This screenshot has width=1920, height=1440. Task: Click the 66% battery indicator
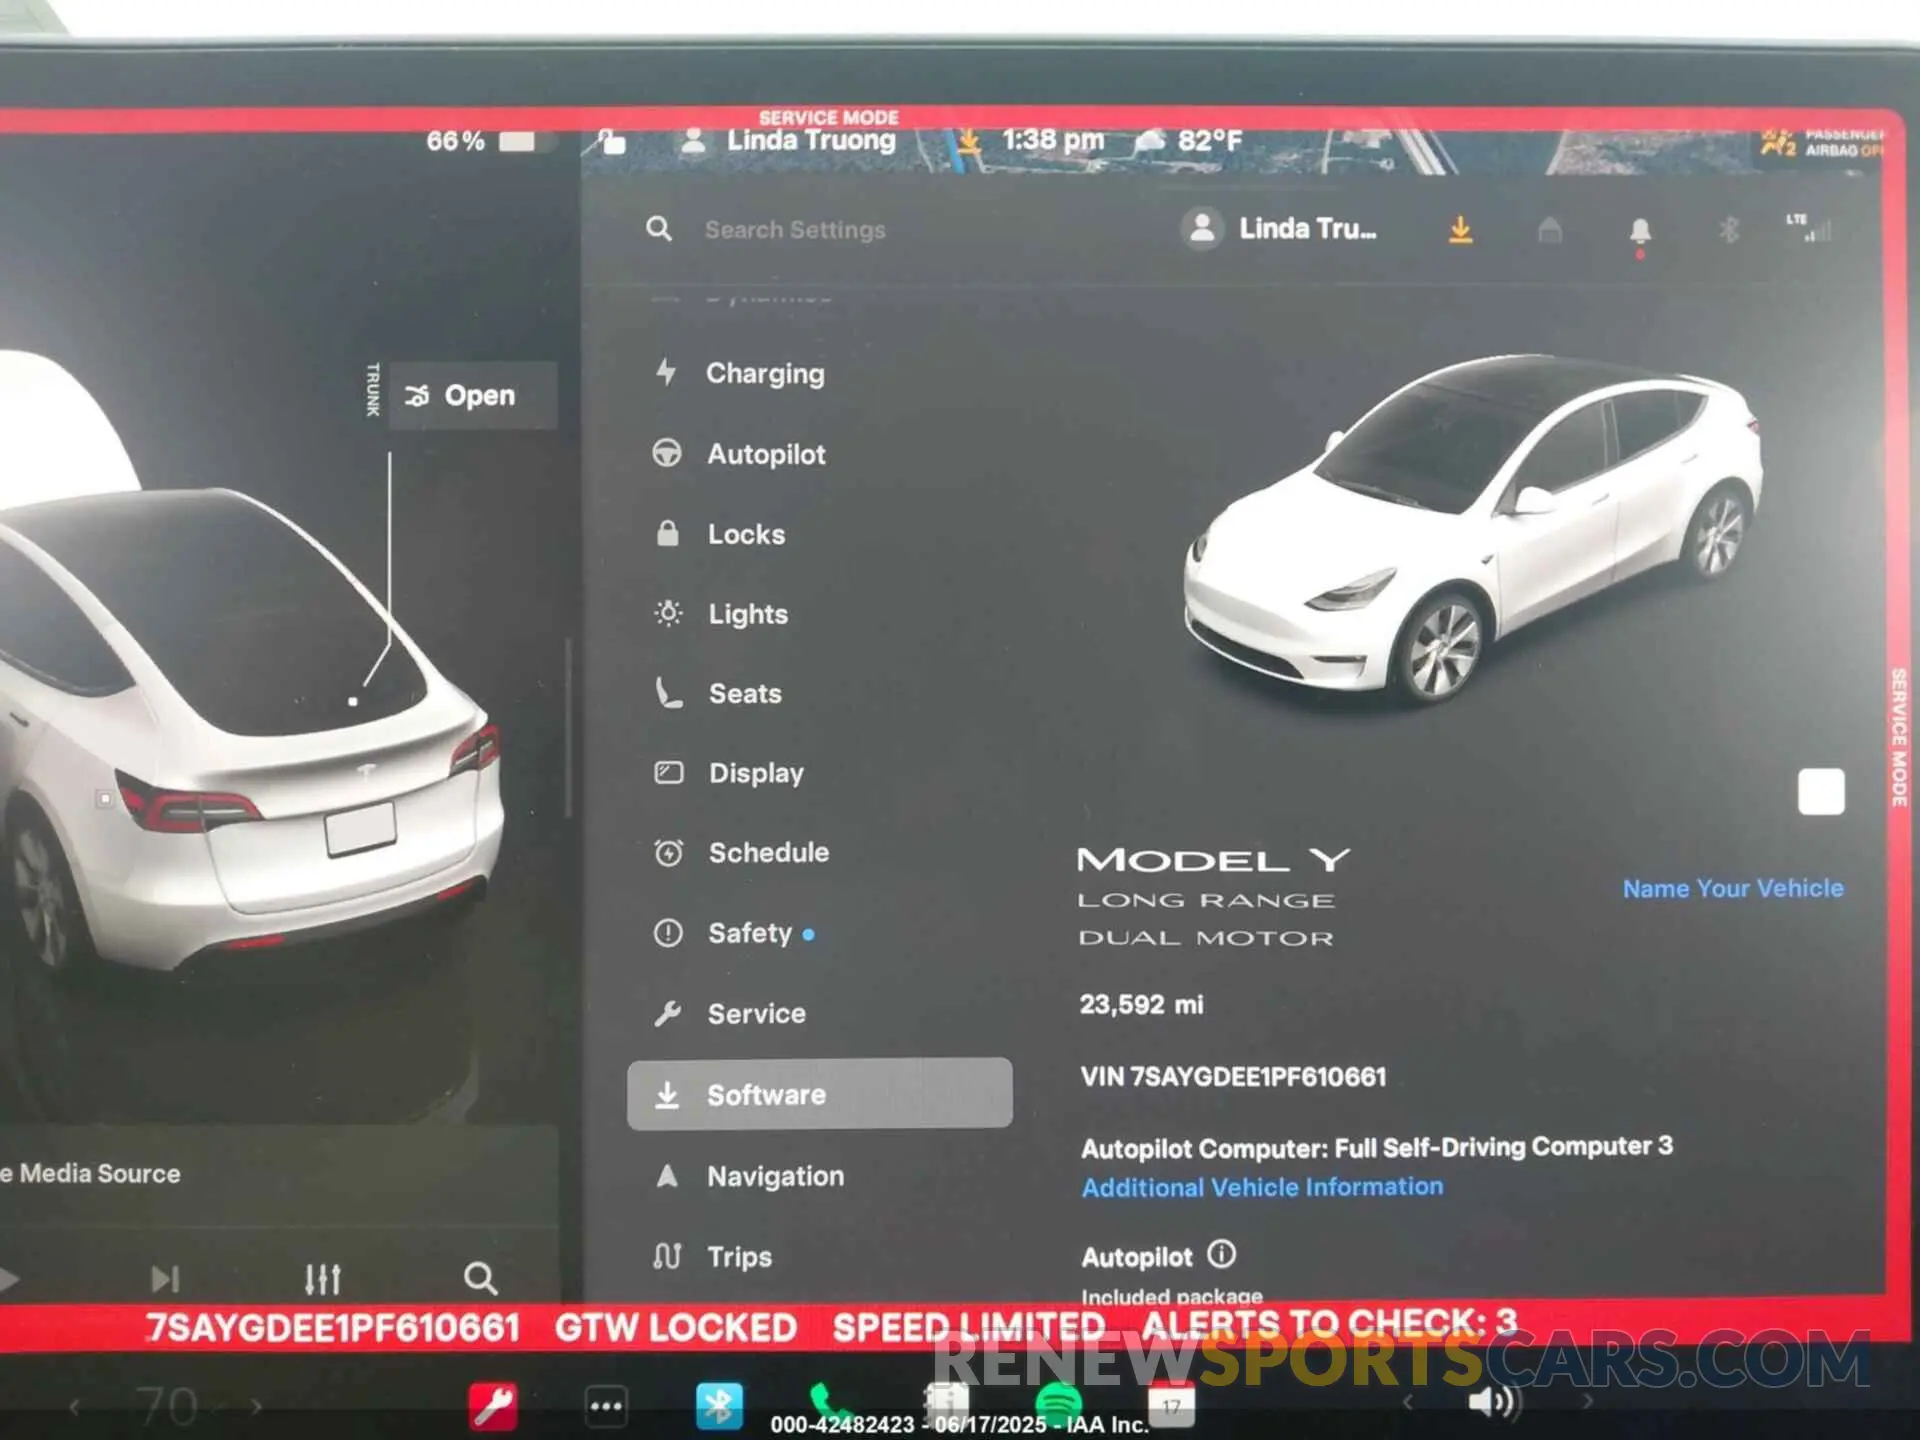point(480,141)
